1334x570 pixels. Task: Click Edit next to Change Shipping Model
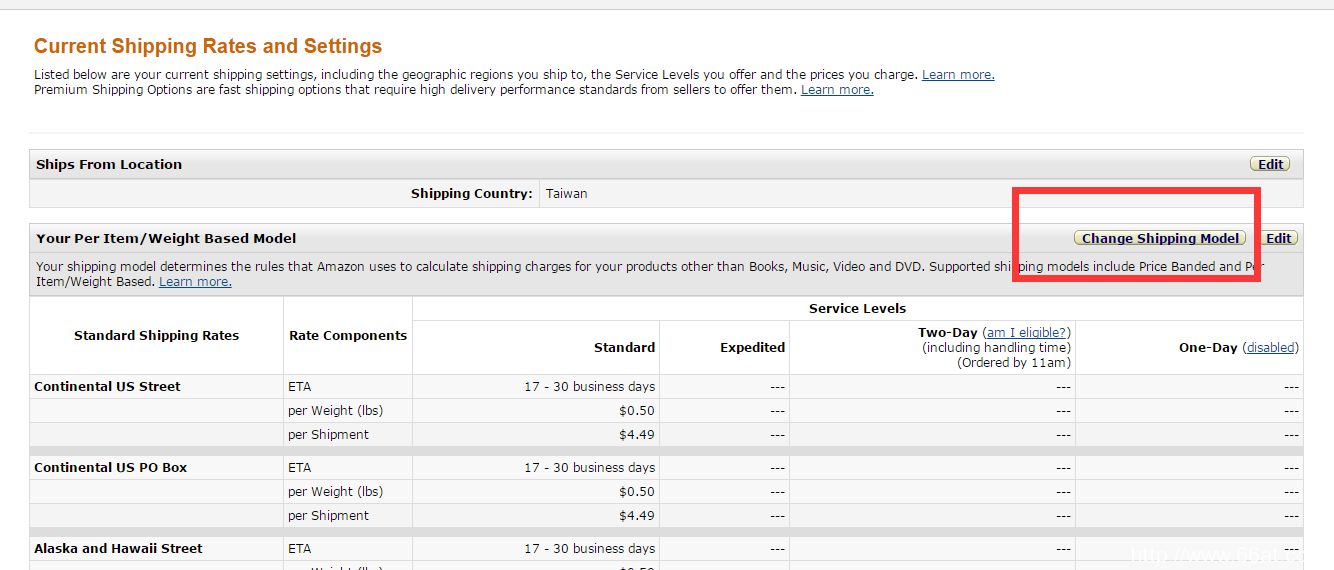[x=1279, y=238]
